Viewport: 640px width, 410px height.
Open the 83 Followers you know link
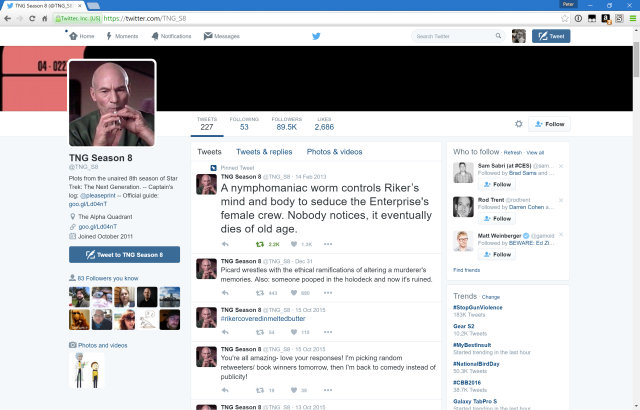coord(108,278)
